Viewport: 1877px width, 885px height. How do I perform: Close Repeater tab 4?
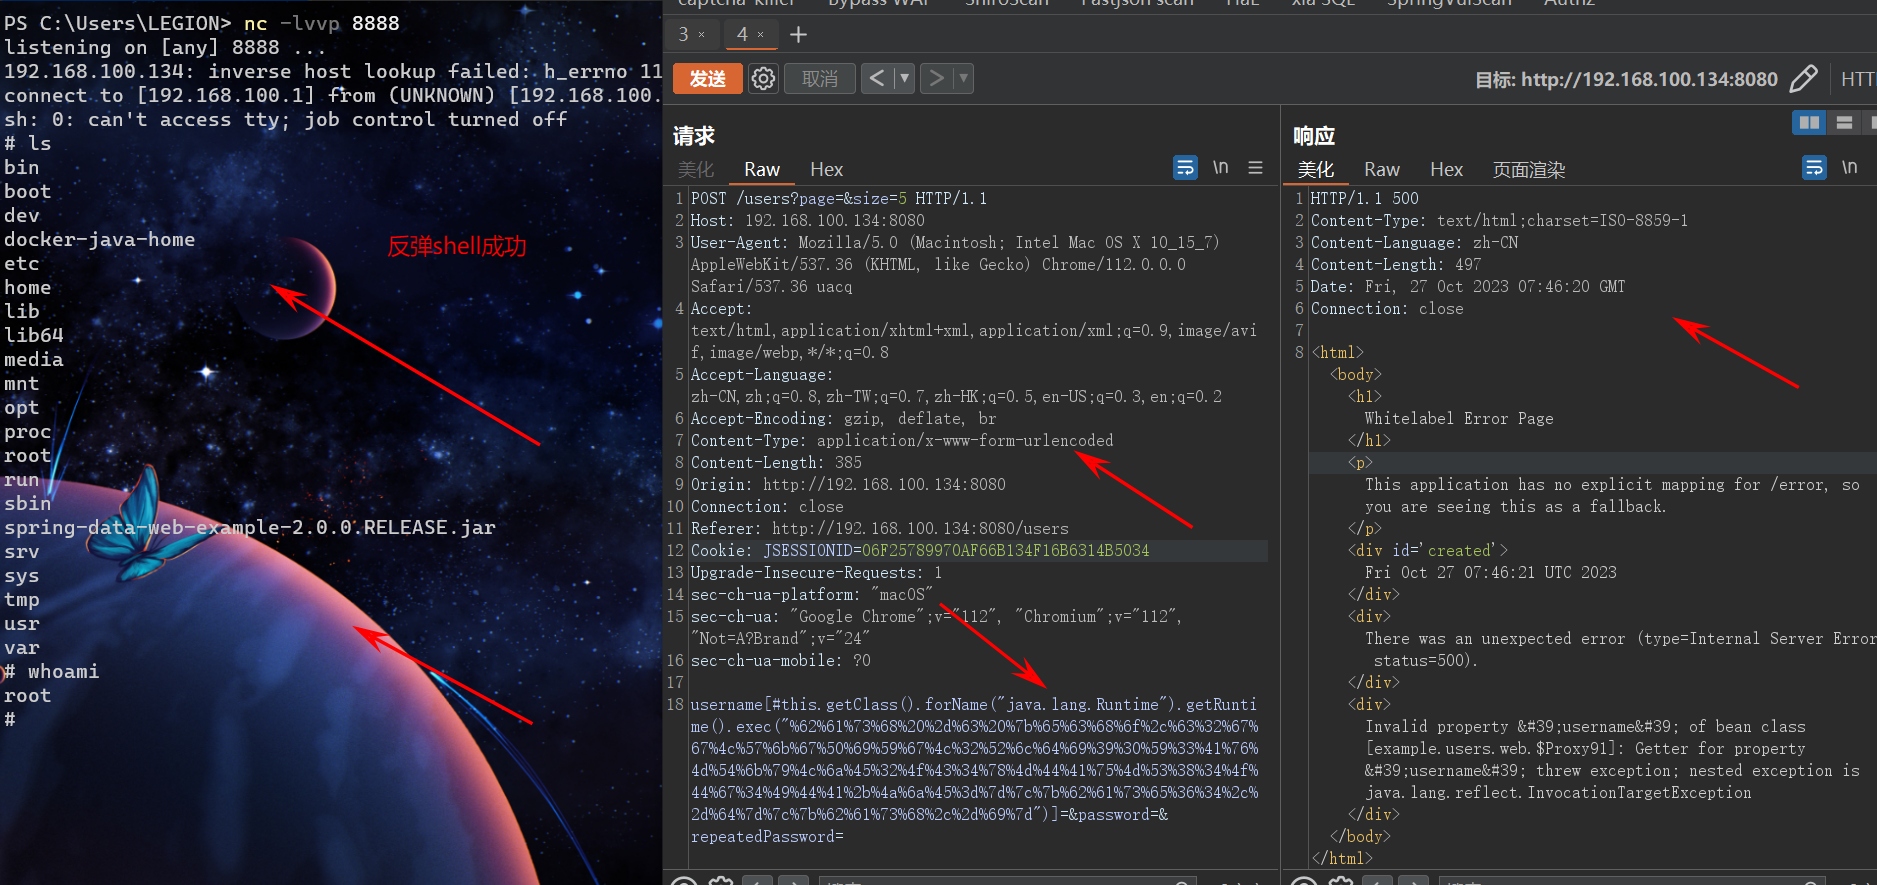[760, 35]
